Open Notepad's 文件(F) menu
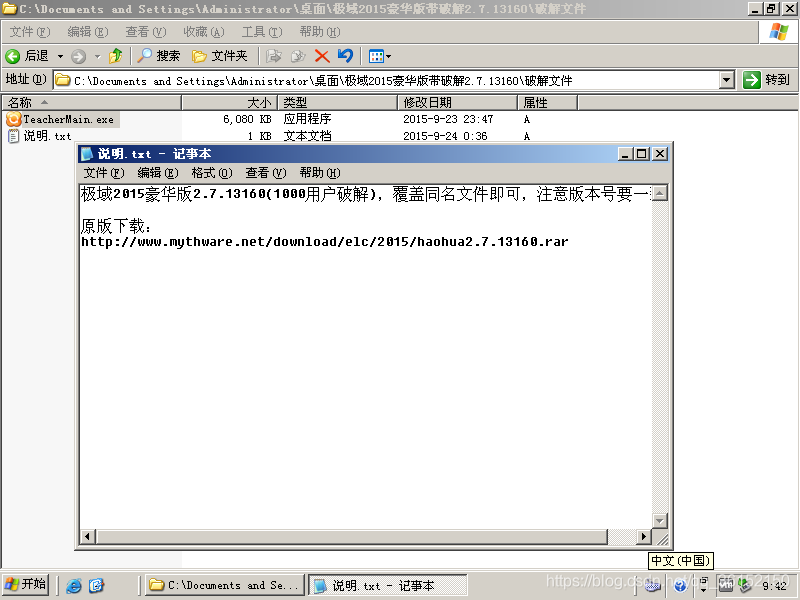Image resolution: width=800 pixels, height=600 pixels. [x=104, y=173]
